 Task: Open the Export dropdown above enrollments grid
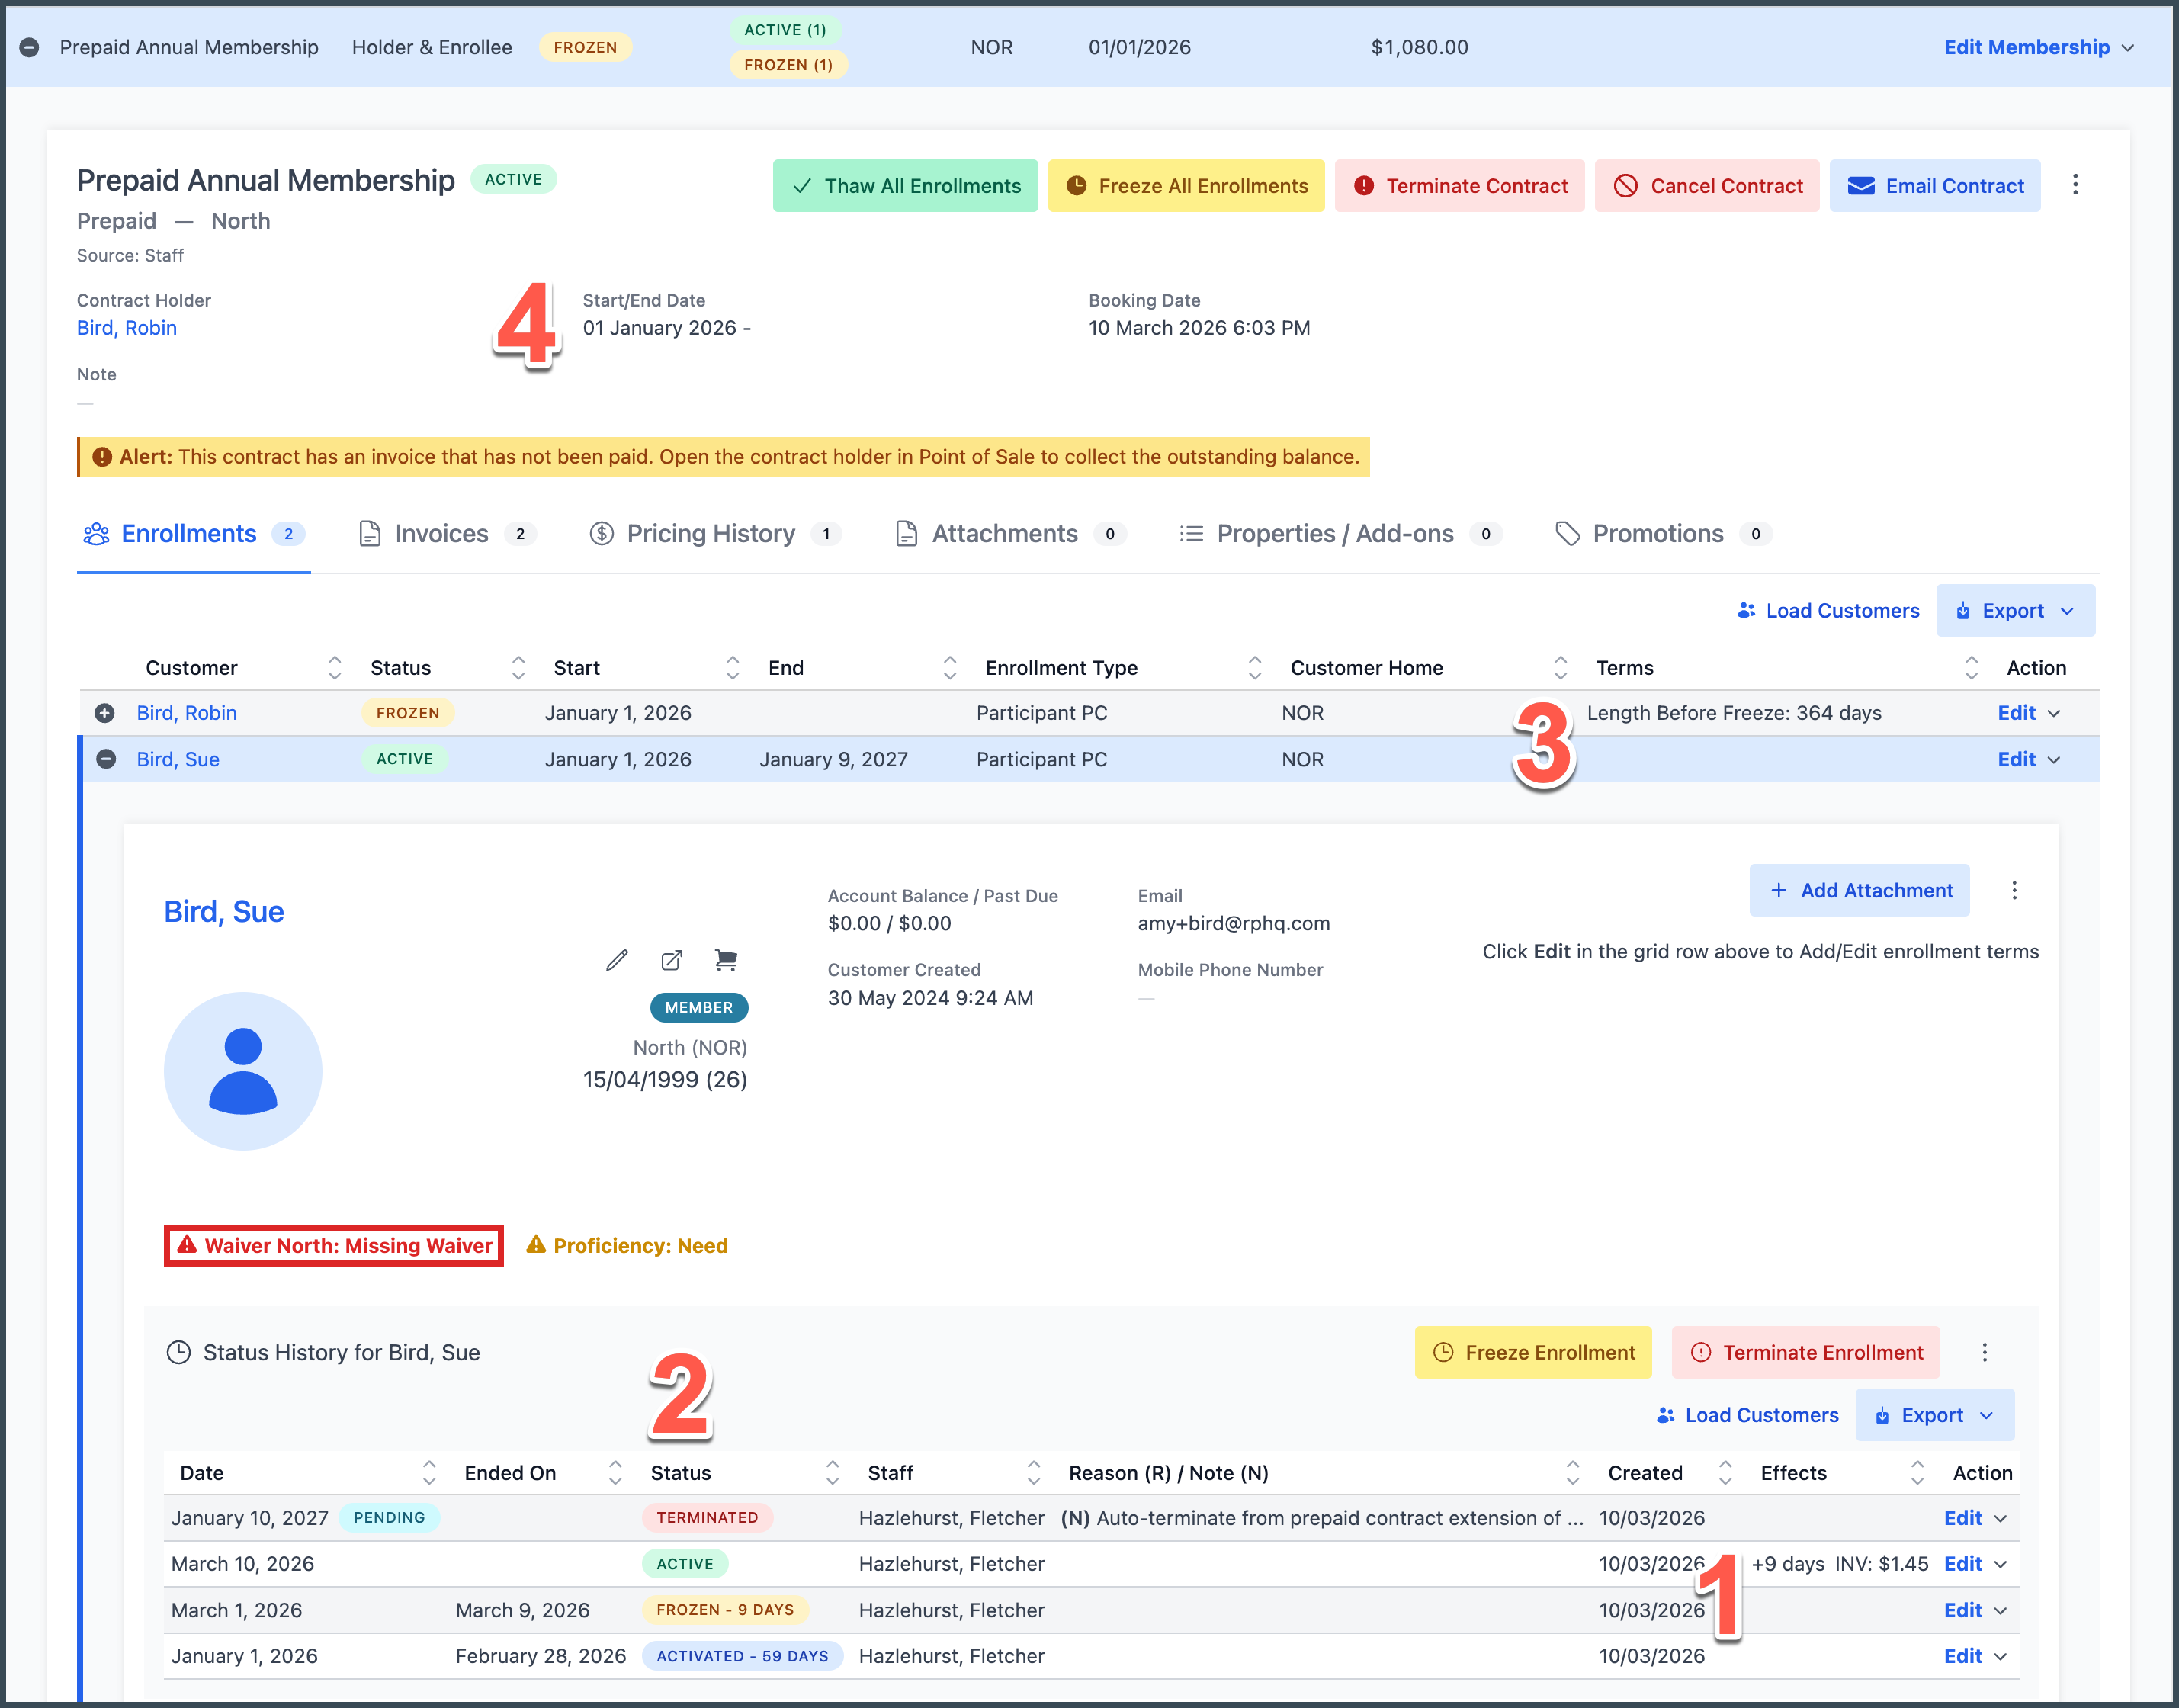tap(2015, 611)
